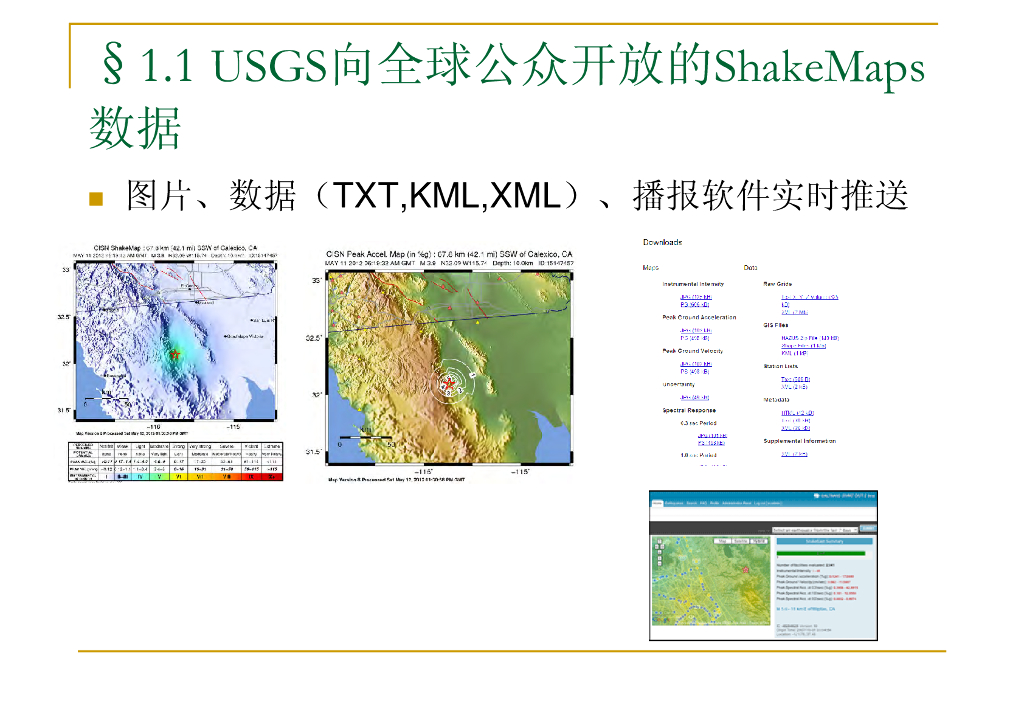Select the Home tab in ShakeCast
The width and height of the screenshot is (1024, 724).
click(658, 503)
